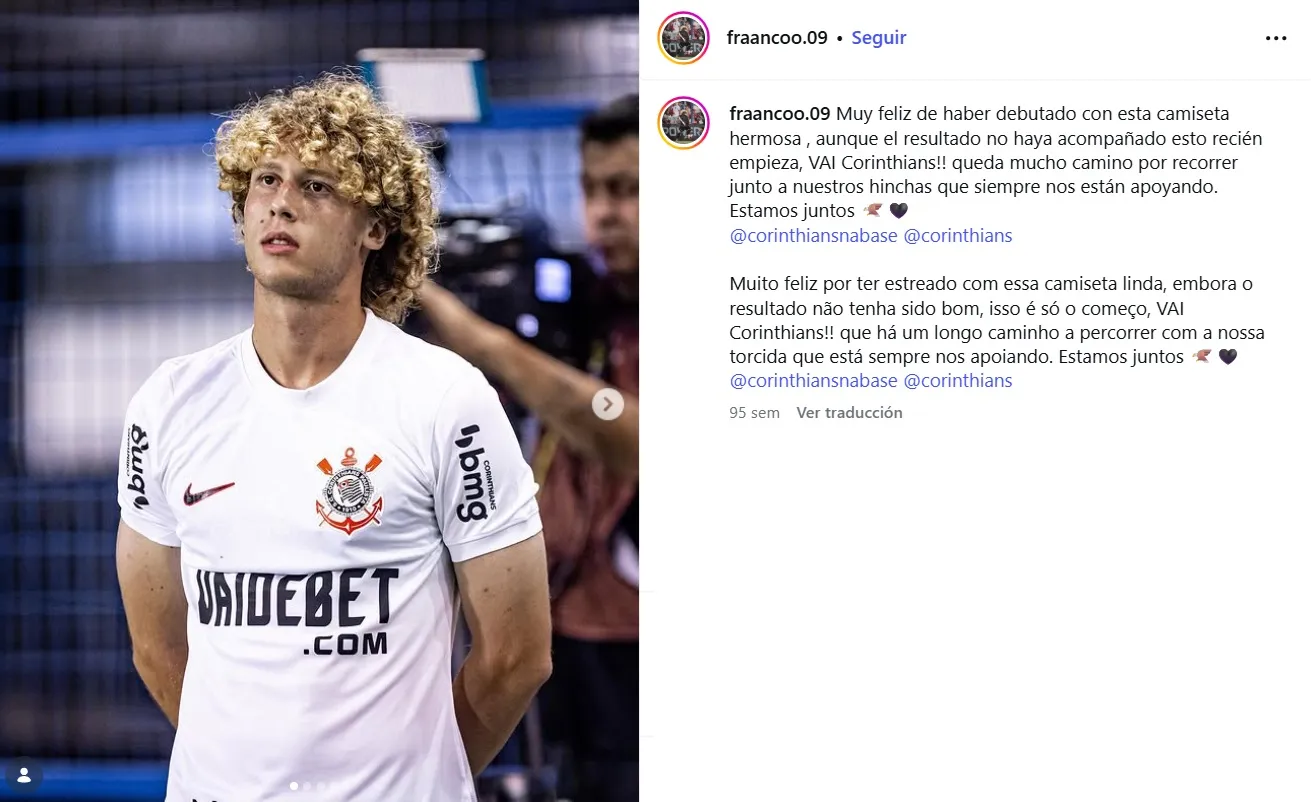Open the three-dot more options menu
Image resolution: width=1311 pixels, height=802 pixels.
pyautogui.click(x=1276, y=38)
